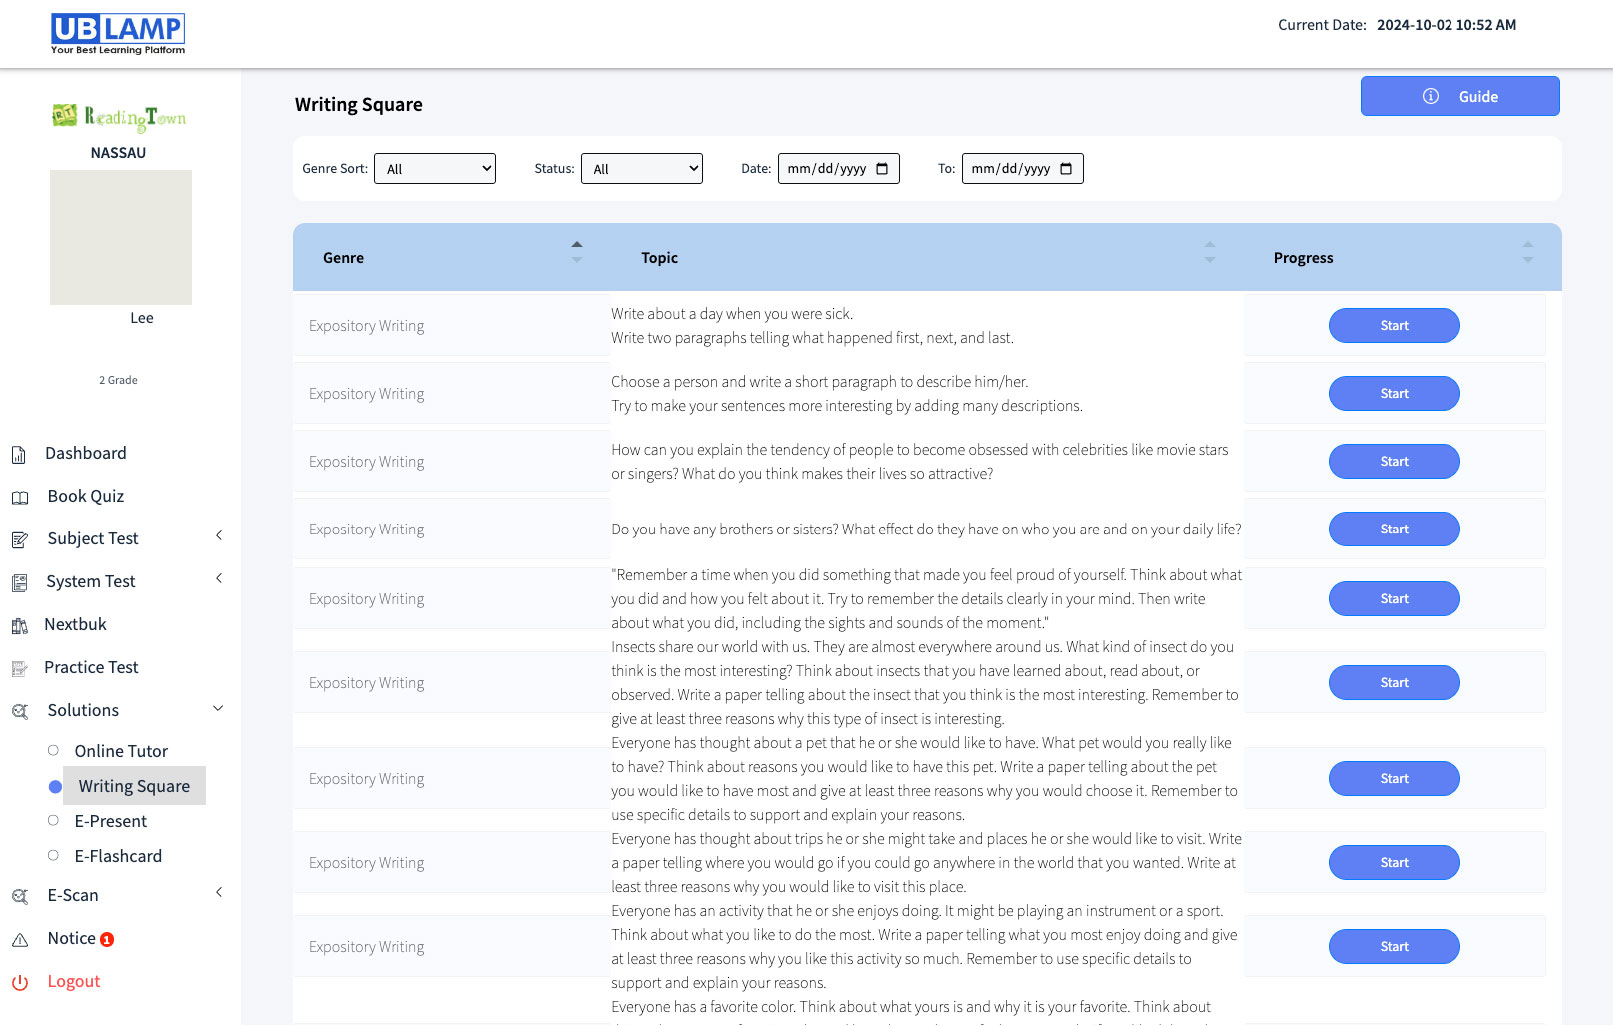Click the Book Quiz open-book icon
The height and width of the screenshot is (1026, 1613).
(20, 498)
